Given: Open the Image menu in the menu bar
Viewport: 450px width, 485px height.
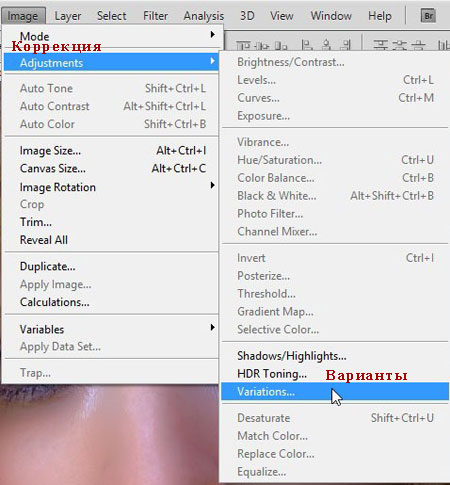Looking at the screenshot, I should tap(23, 16).
